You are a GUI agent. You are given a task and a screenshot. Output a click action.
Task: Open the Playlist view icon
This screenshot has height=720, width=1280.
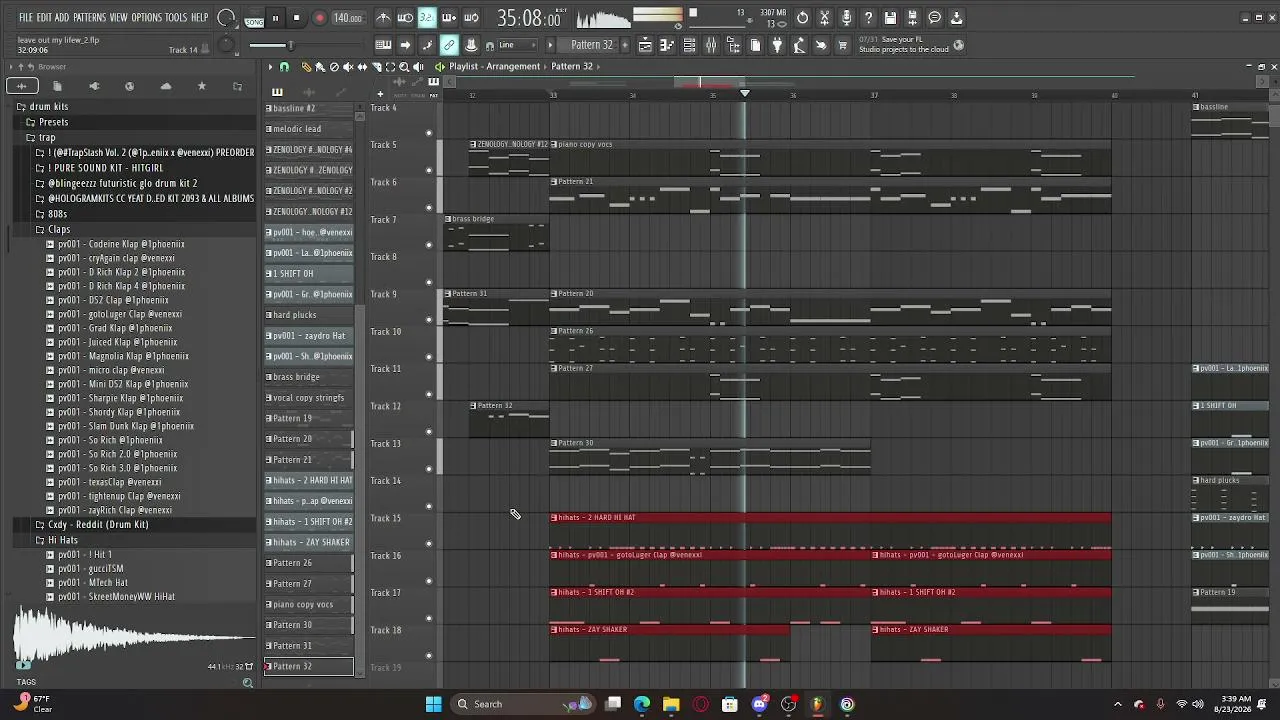click(x=645, y=45)
